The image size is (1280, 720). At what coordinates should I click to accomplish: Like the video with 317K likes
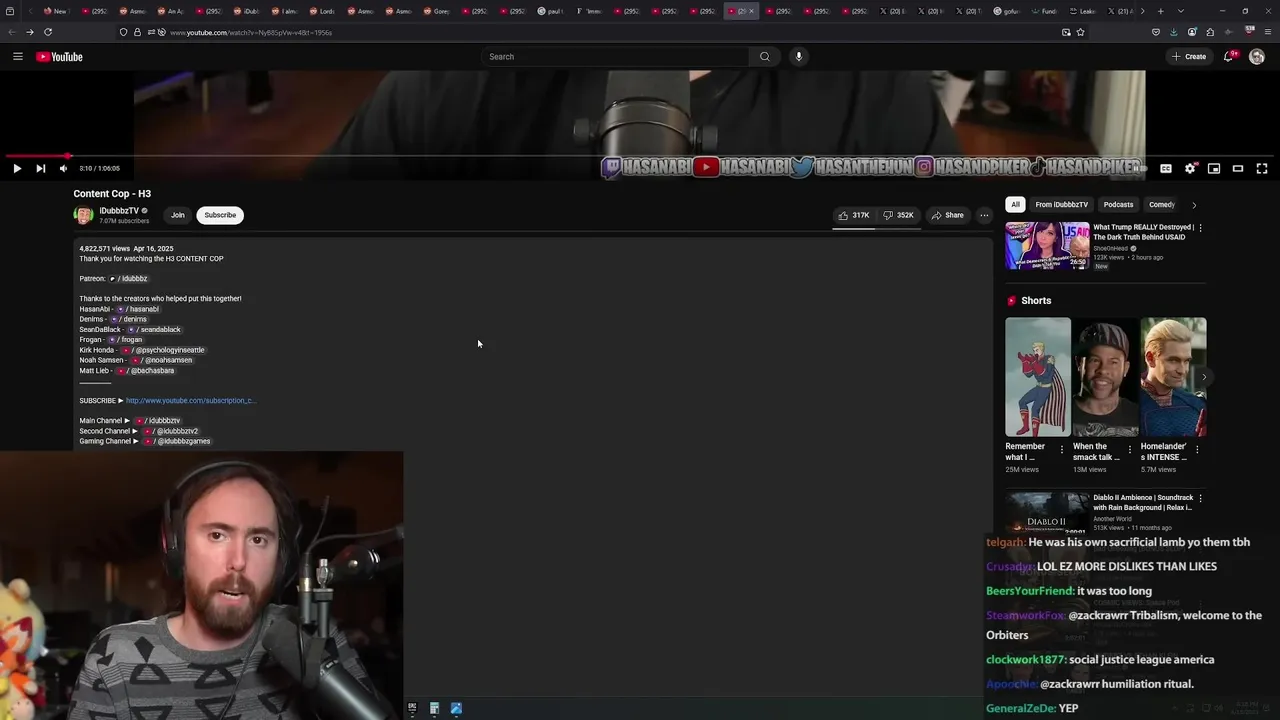[x=854, y=215]
